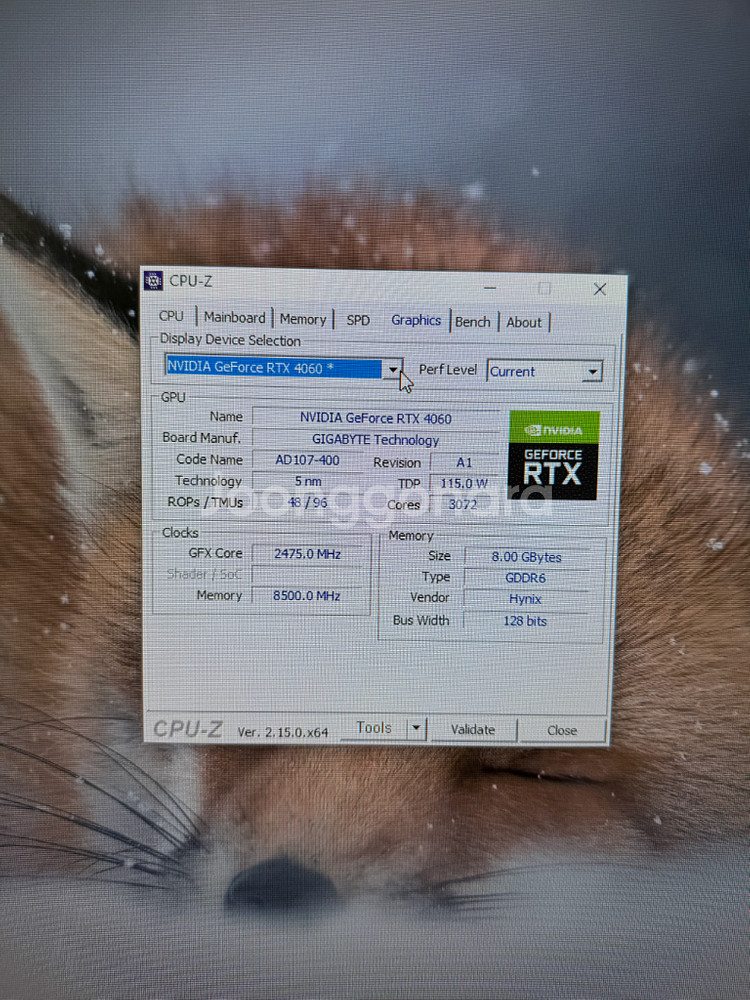Viewport: 750px width, 1000px height.
Task: Click the memory size 8.00 GBytes value
Action: click(526, 557)
